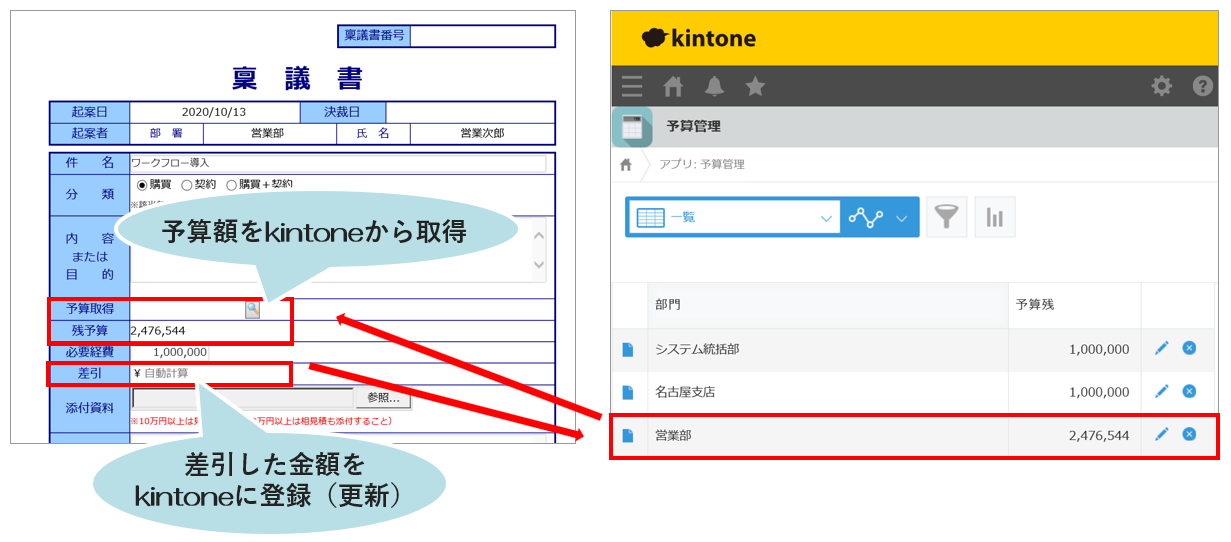Screen dimensions: 1231x542
Task: Click the 名古屋支店 department cell
Action: click(828, 392)
